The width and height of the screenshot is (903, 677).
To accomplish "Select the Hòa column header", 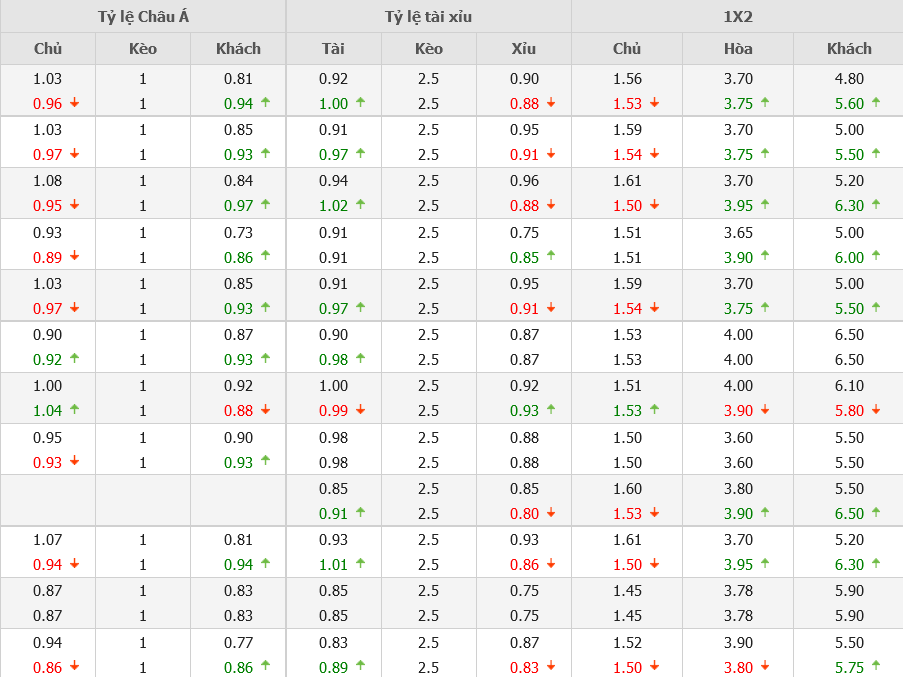I will [x=738, y=48].
